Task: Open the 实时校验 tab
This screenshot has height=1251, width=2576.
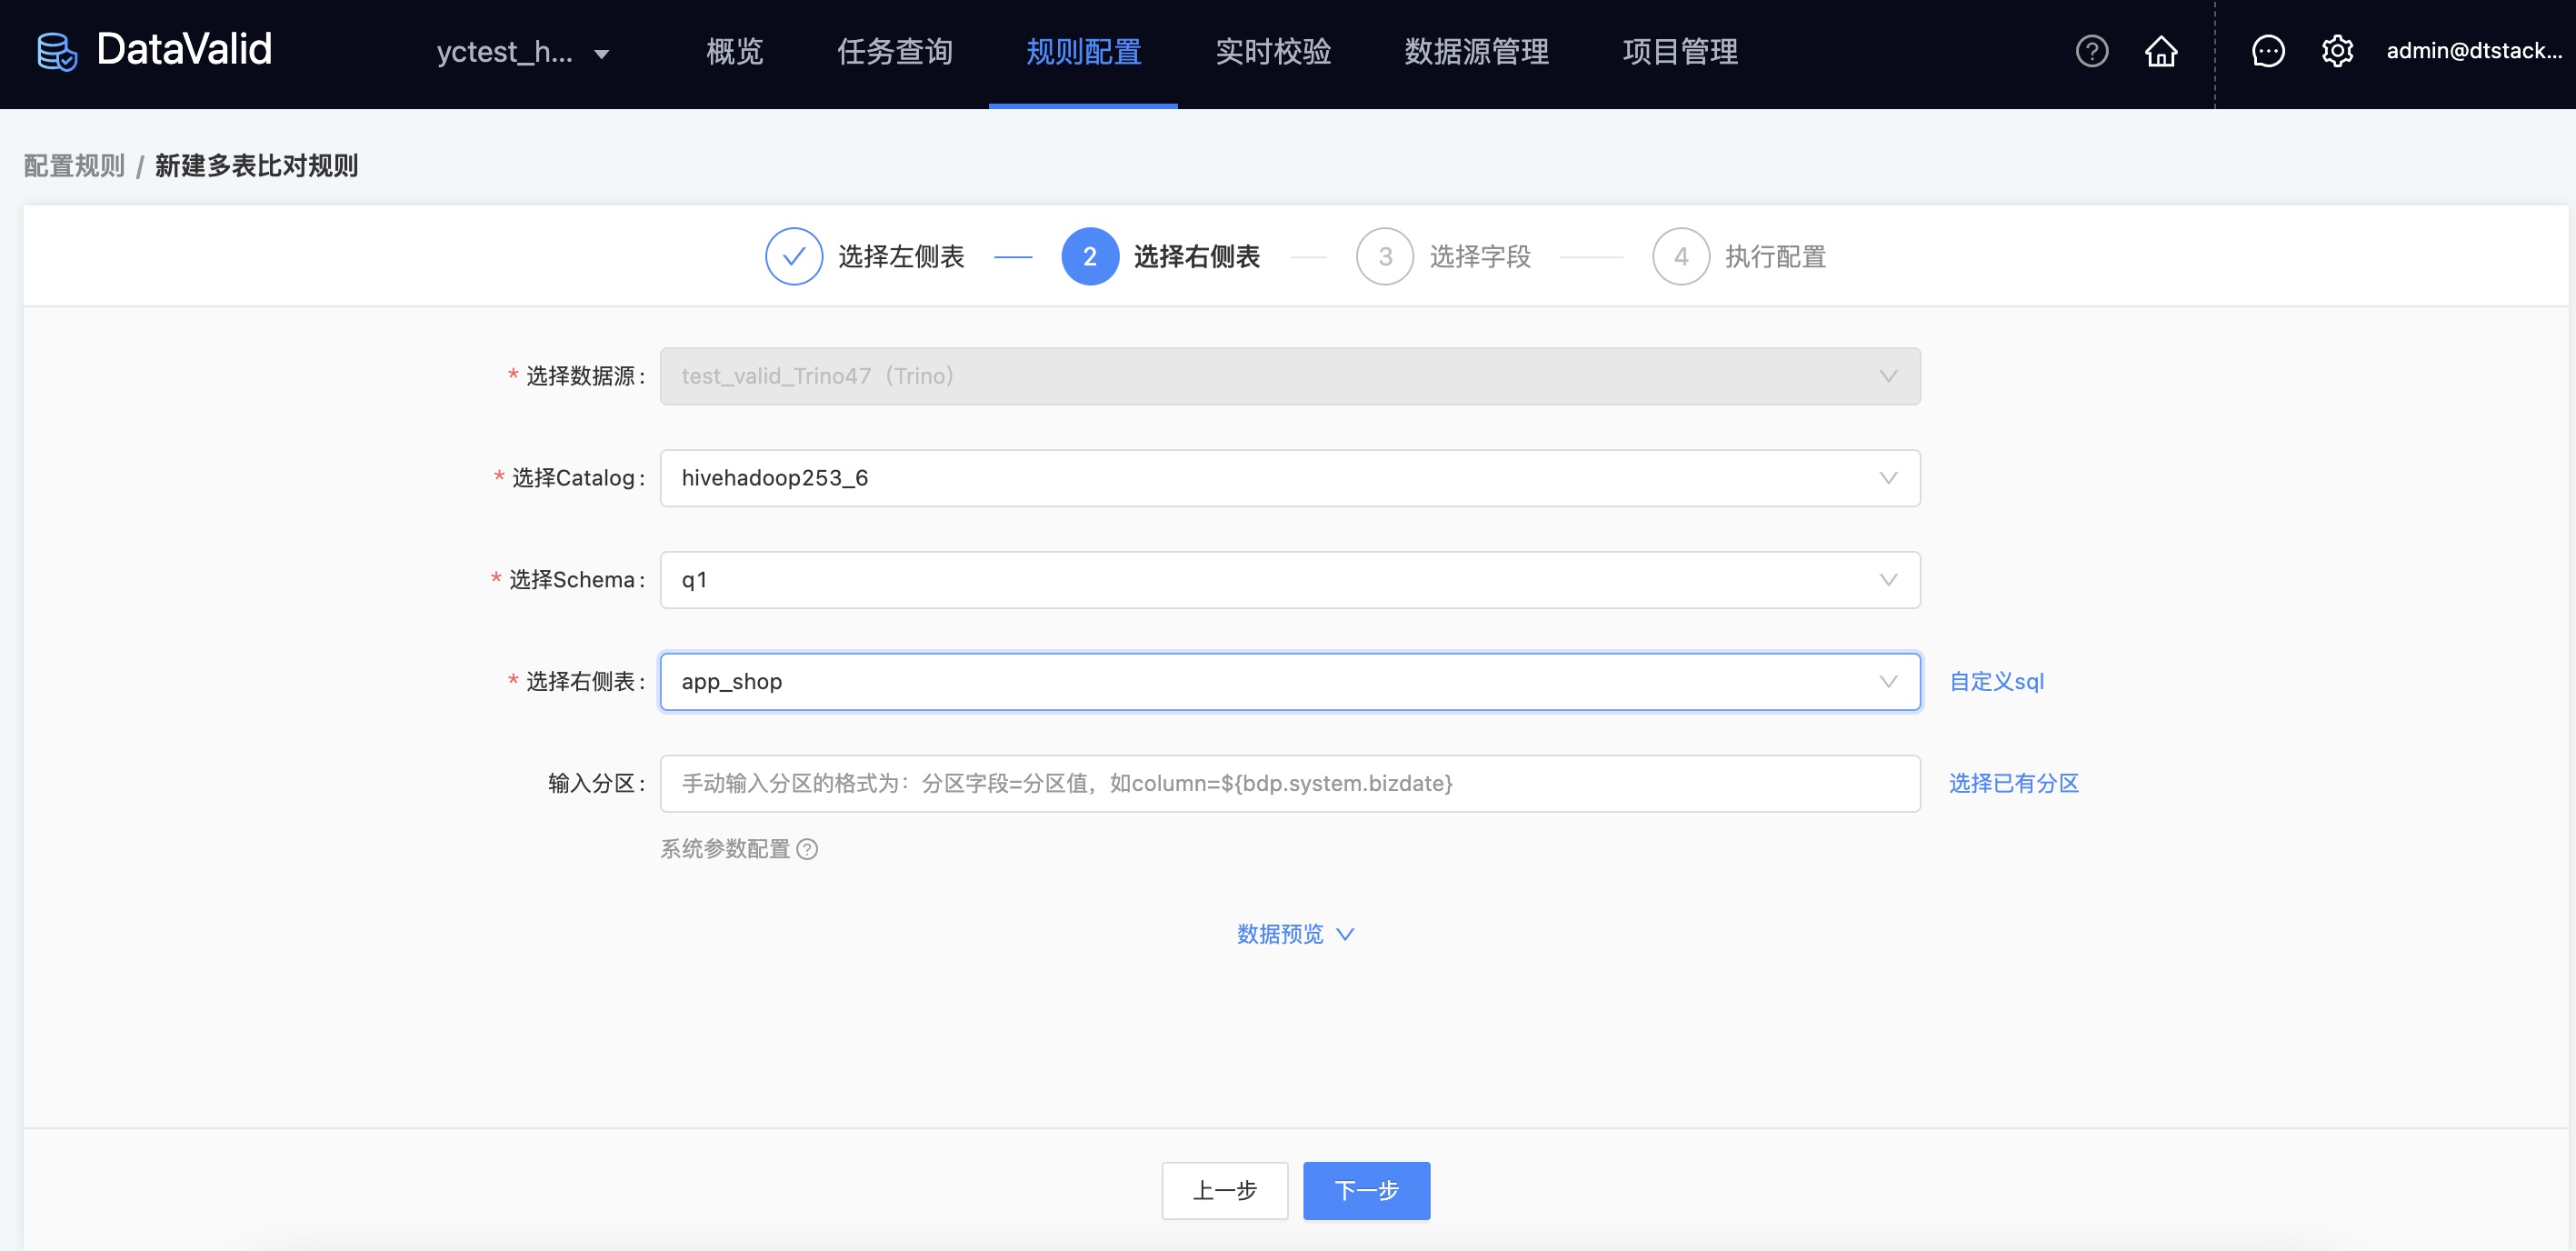Action: [1272, 52]
